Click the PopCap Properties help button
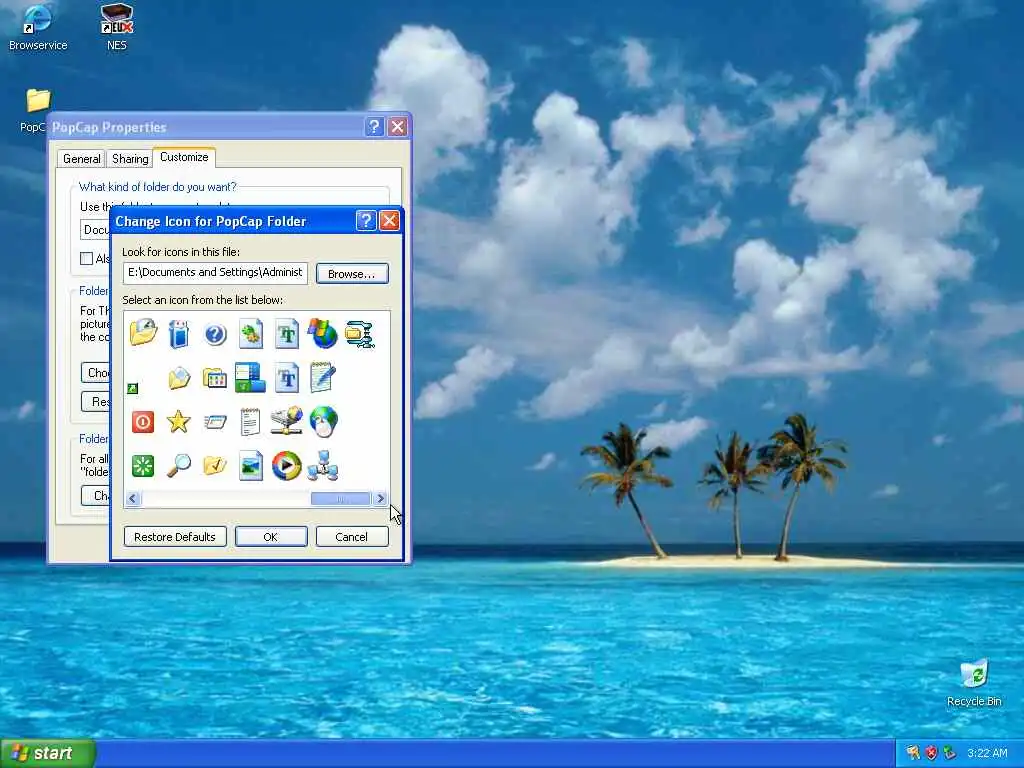1024x768 pixels. [x=374, y=127]
